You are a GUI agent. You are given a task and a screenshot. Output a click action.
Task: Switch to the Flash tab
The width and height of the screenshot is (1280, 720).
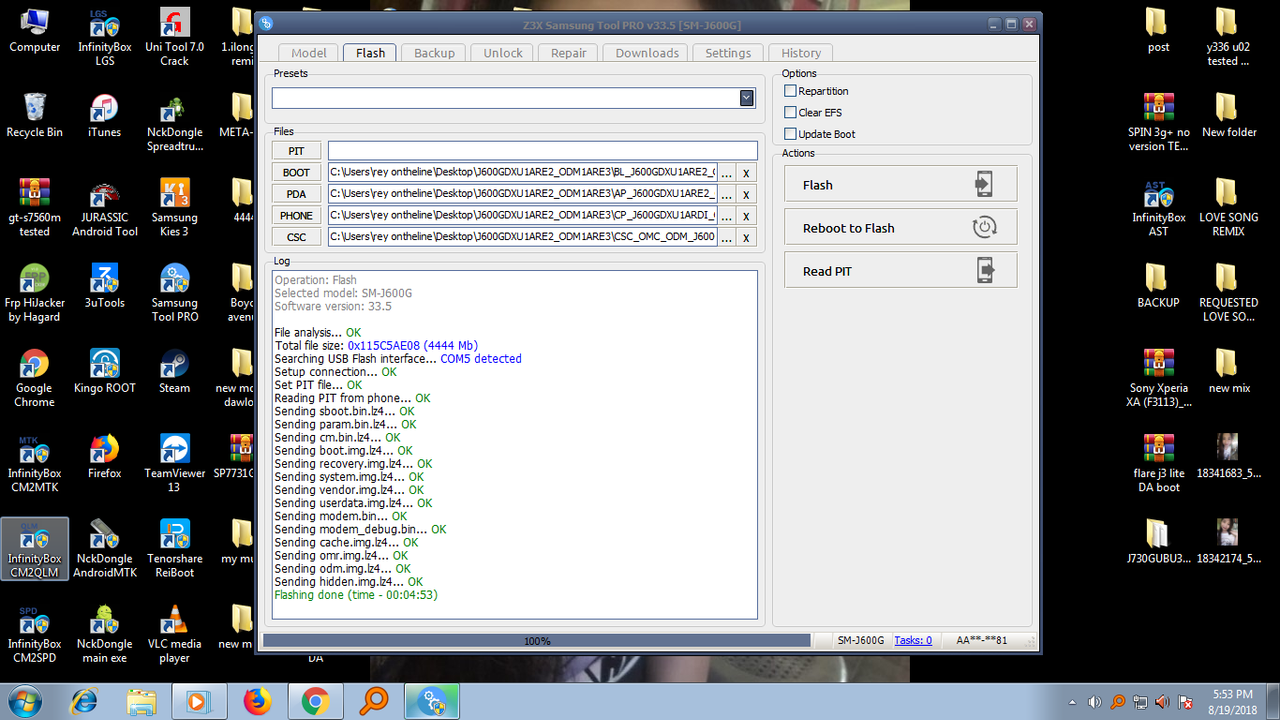370,53
